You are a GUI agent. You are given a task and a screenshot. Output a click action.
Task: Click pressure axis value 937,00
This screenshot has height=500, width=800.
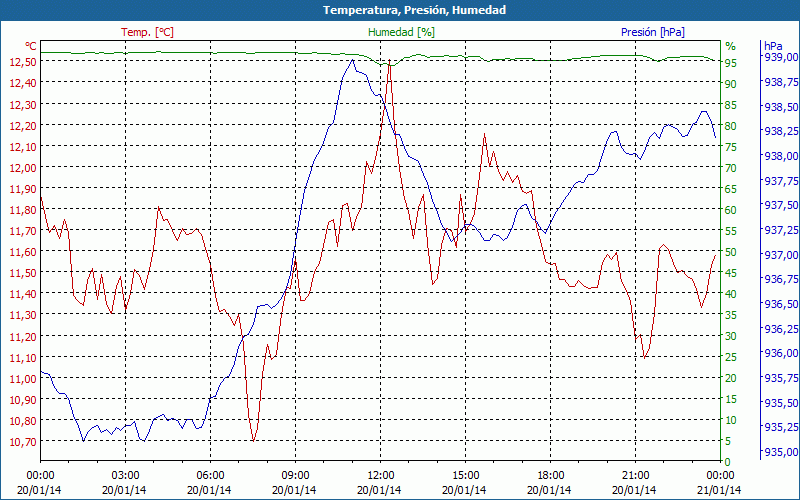tap(780, 254)
